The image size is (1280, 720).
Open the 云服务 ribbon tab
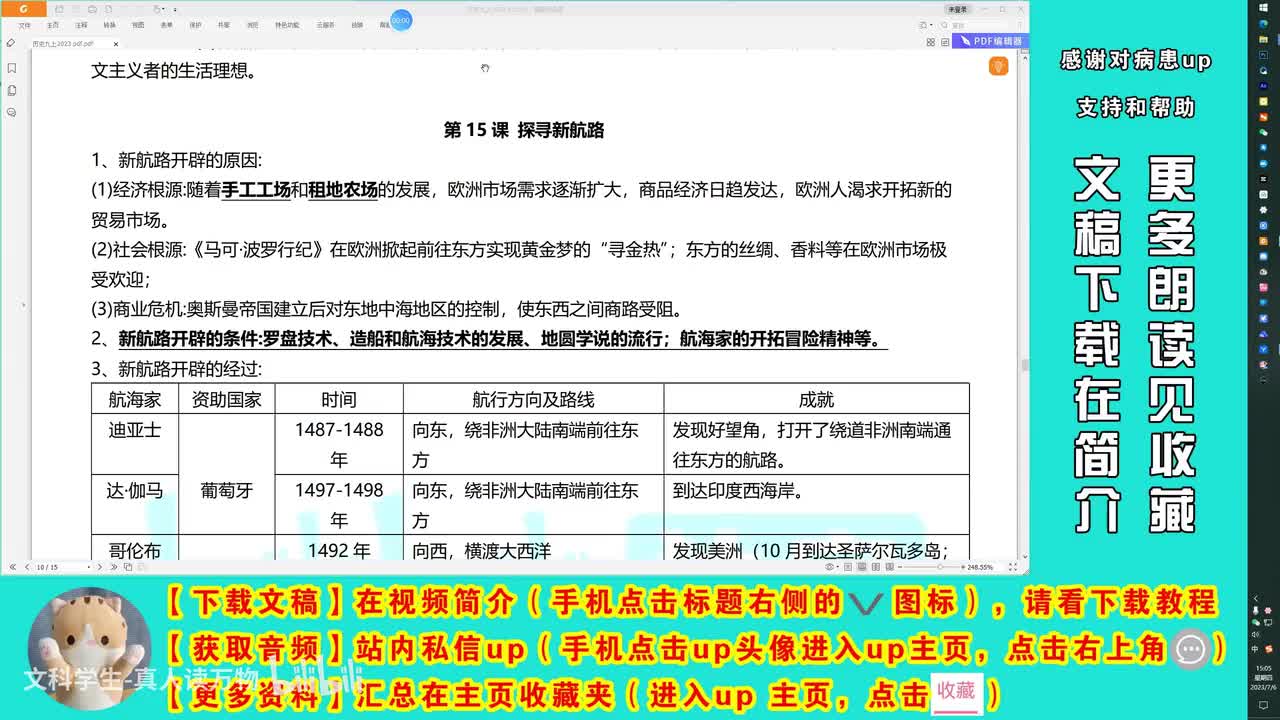click(325, 25)
